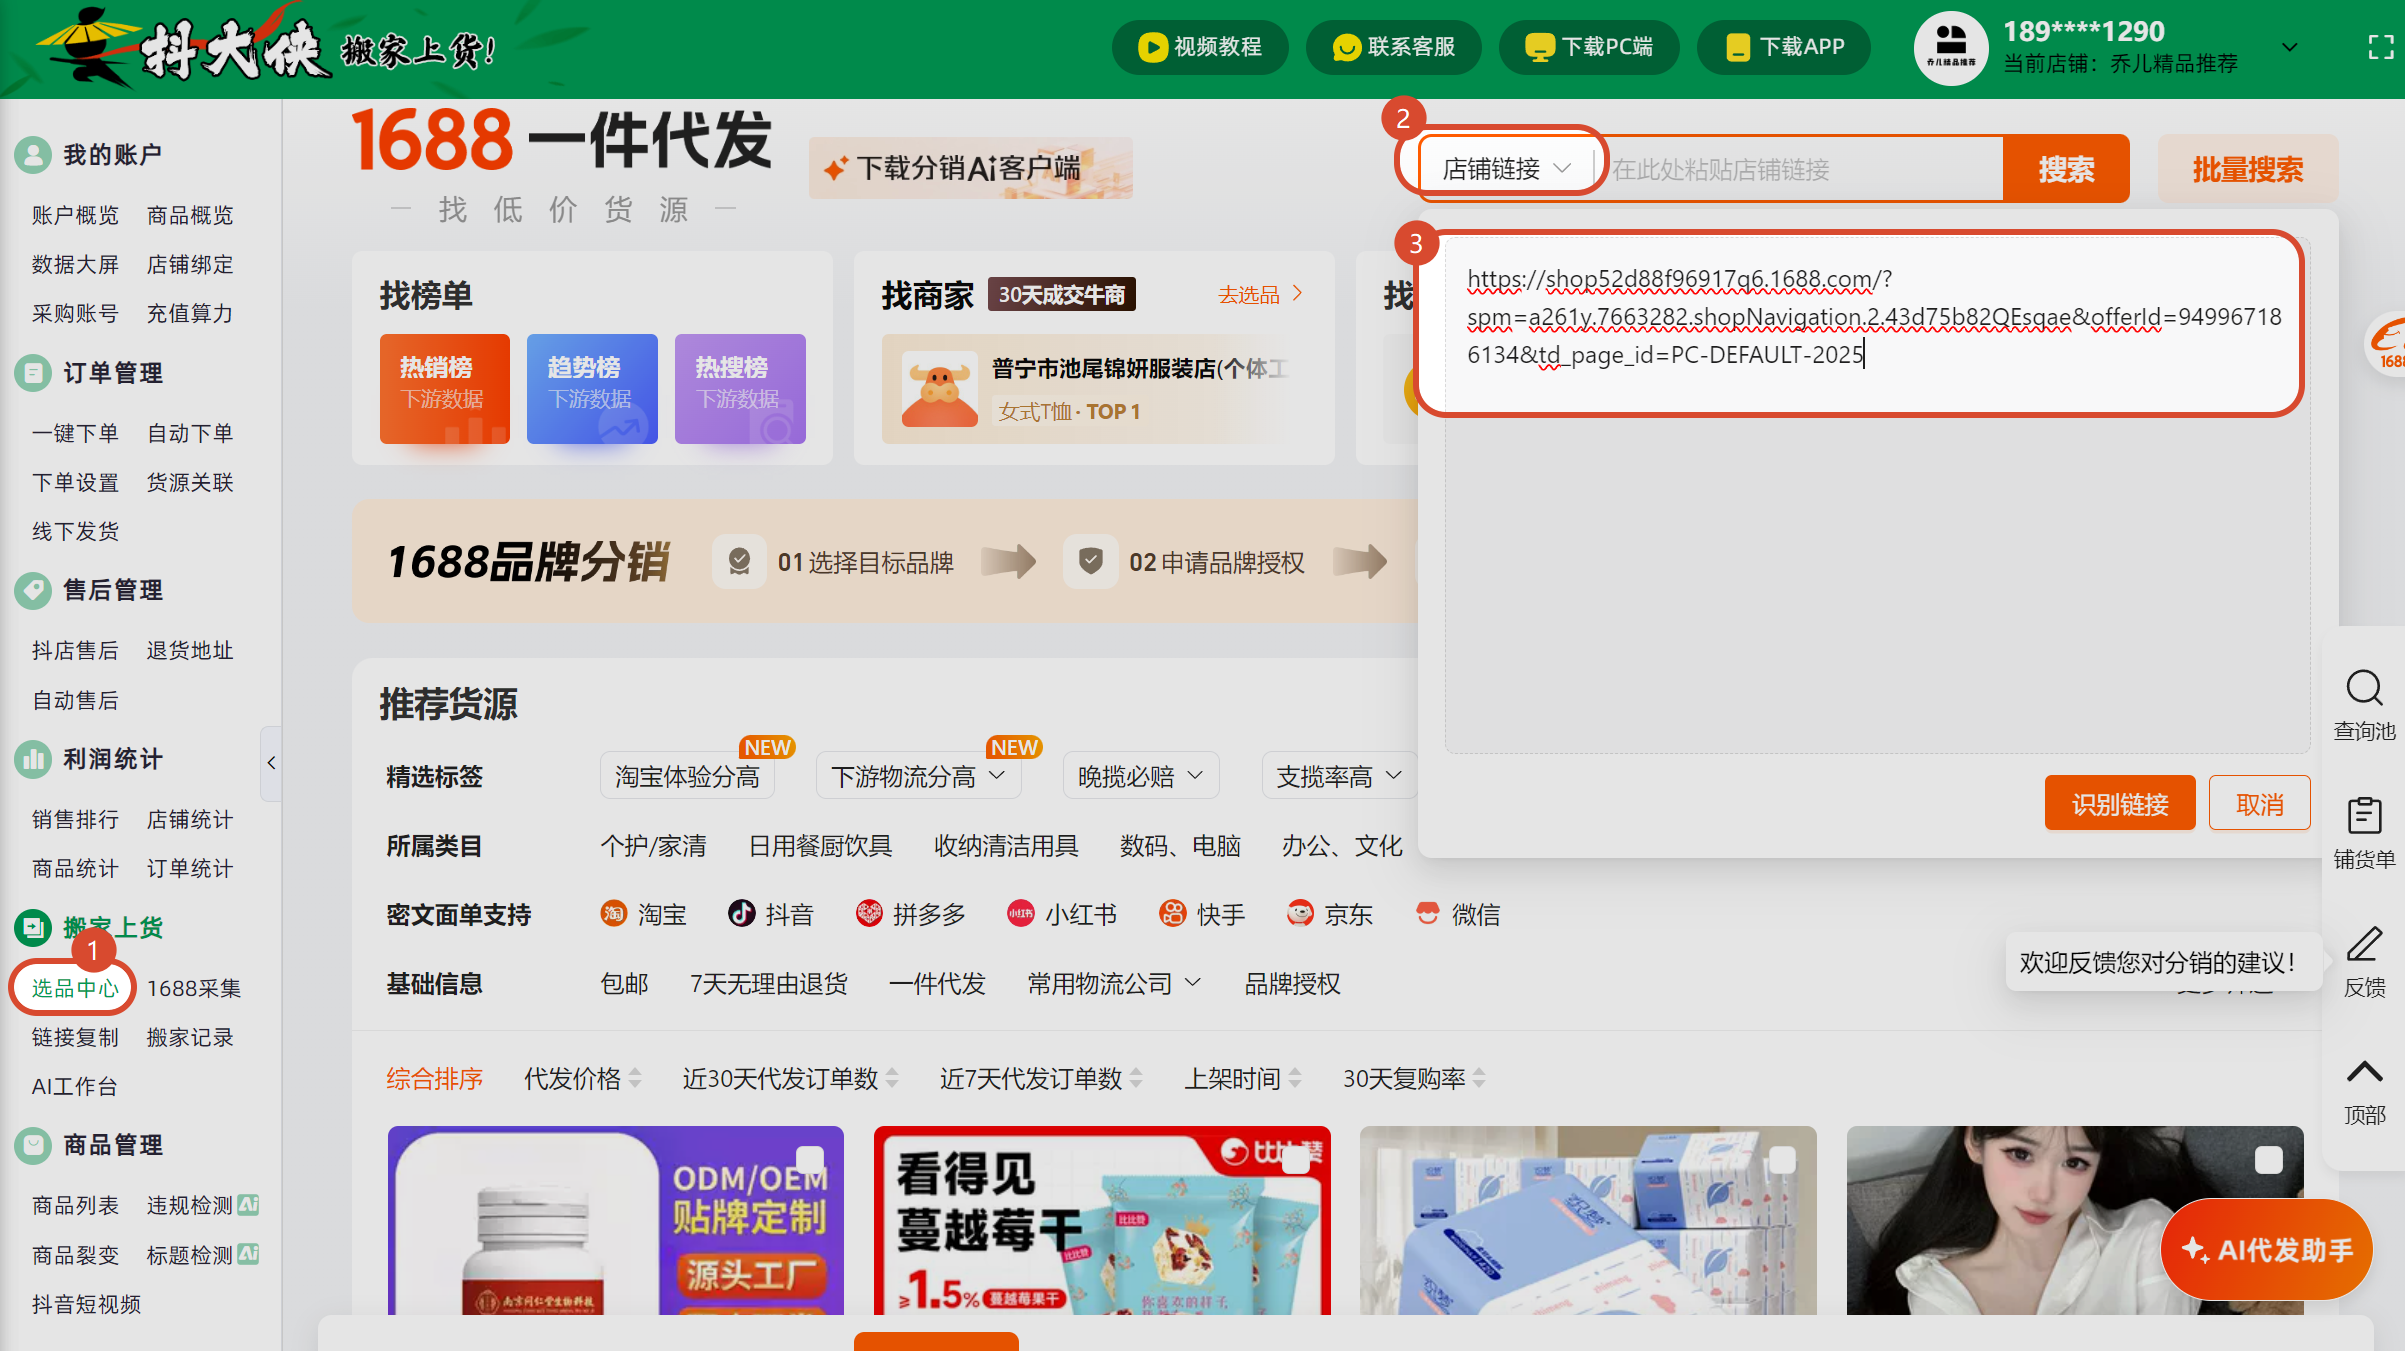The width and height of the screenshot is (2405, 1351).
Task: Click the 小红书 platform icon
Action: (1020, 914)
